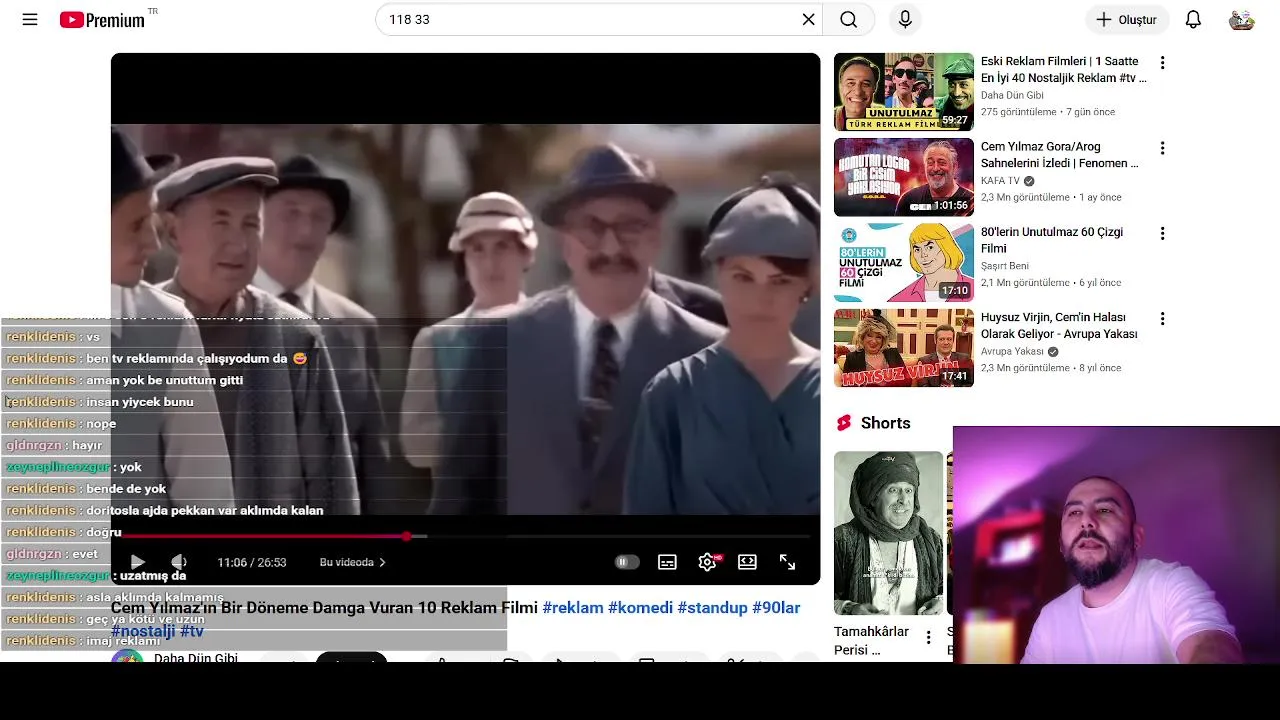1280x720 pixels.
Task: Start voice search with microphone
Action: point(905,20)
